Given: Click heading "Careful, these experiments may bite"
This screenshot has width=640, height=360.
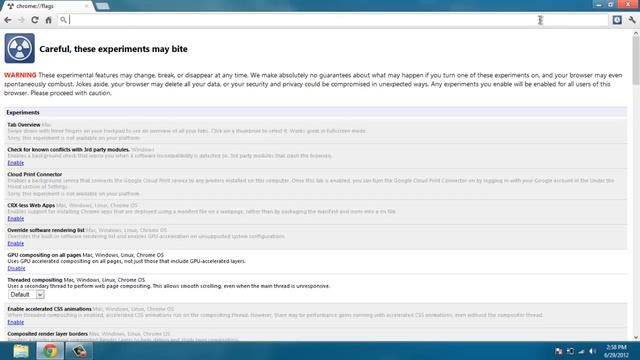Looking at the screenshot, I should coord(113,49).
